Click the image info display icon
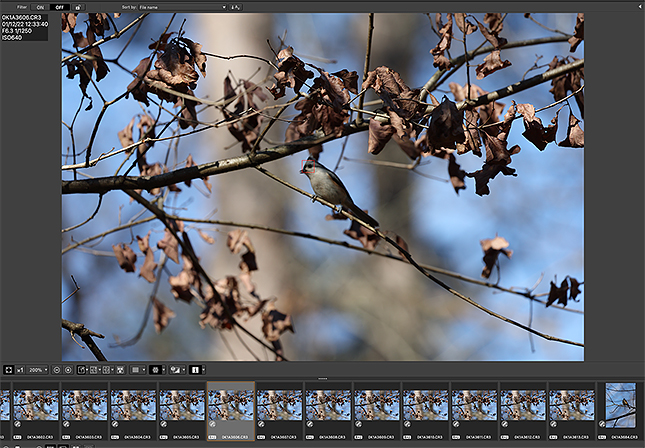This screenshot has height=448, width=645. pyautogui.click(x=195, y=369)
